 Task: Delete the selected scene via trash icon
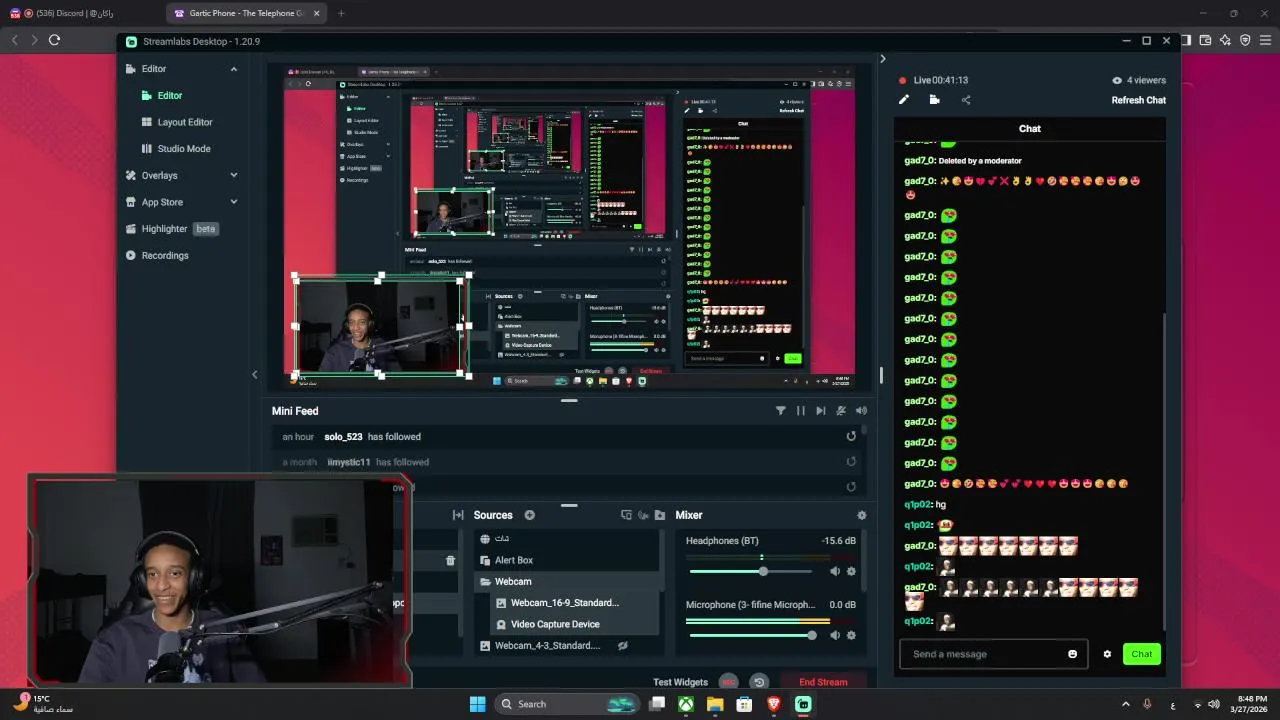point(450,561)
